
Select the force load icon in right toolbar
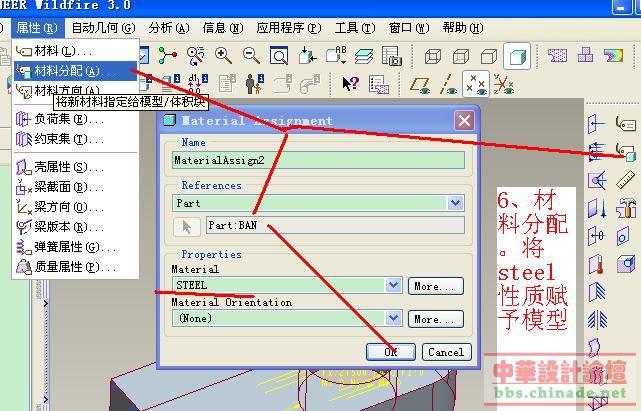pyautogui.click(x=596, y=123)
